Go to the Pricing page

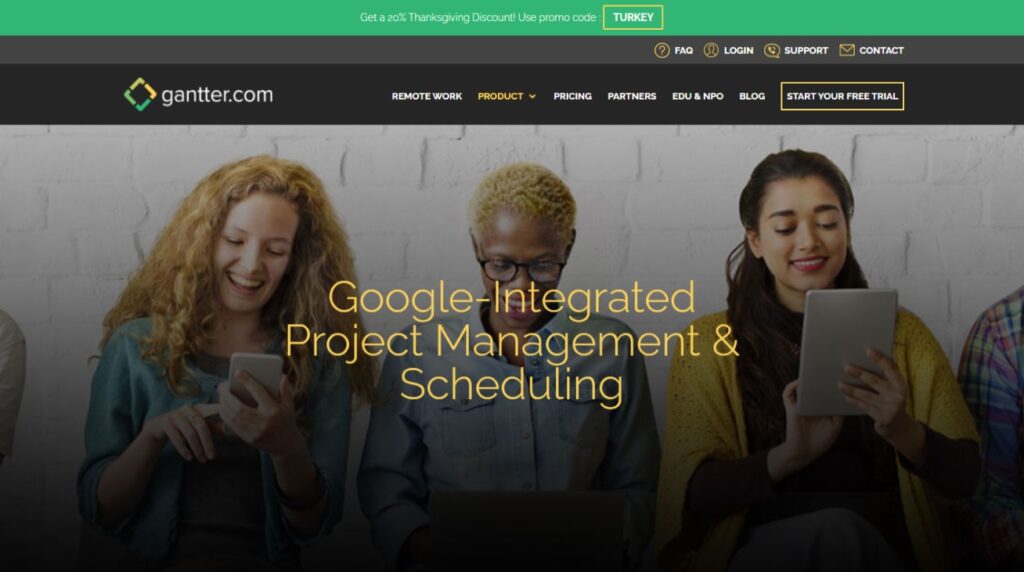tap(572, 96)
